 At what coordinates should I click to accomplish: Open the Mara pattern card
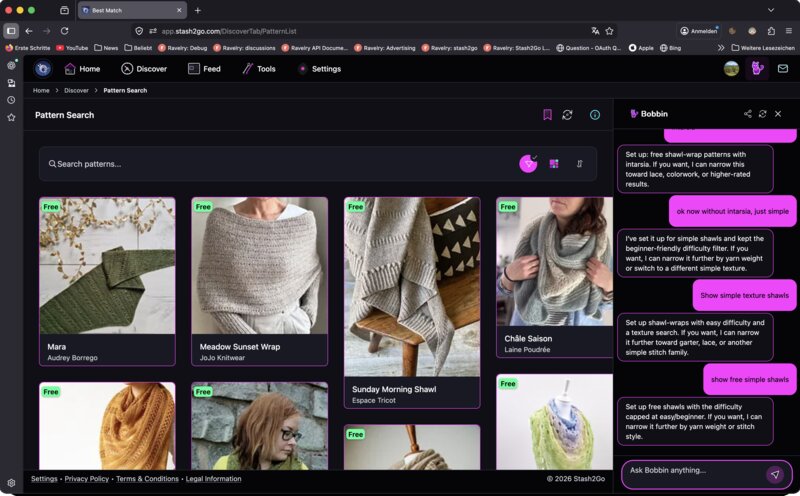point(107,281)
